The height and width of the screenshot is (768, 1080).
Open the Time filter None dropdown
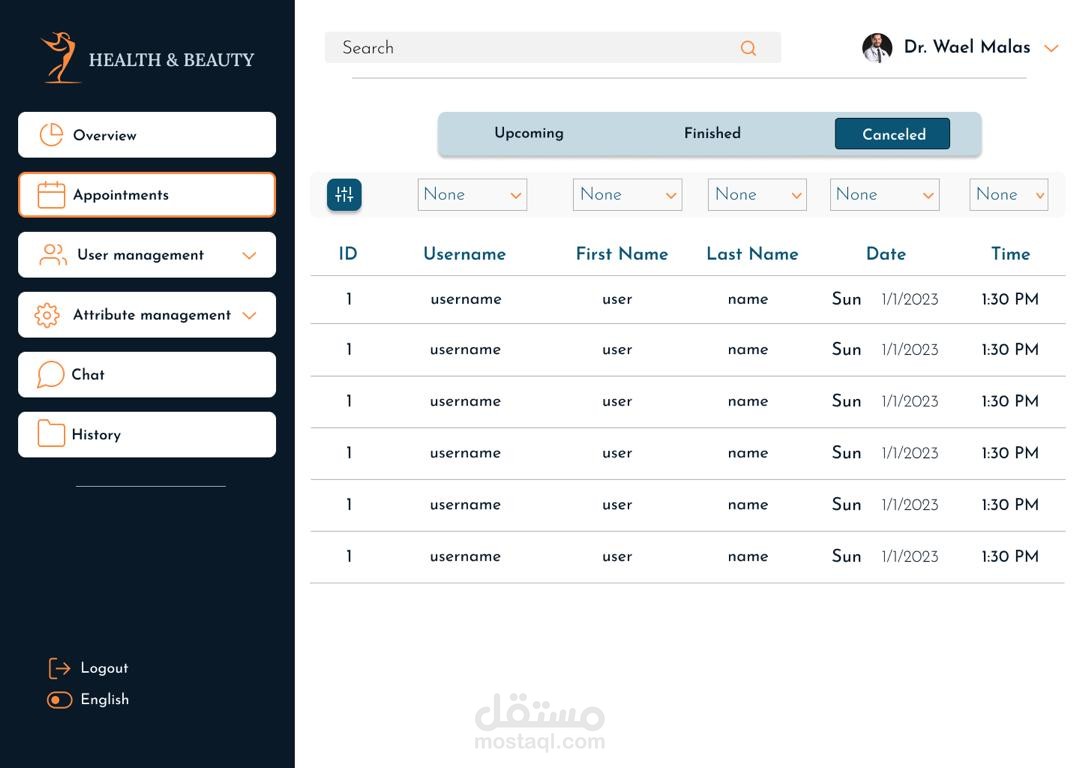pyautogui.click(x=1008, y=195)
